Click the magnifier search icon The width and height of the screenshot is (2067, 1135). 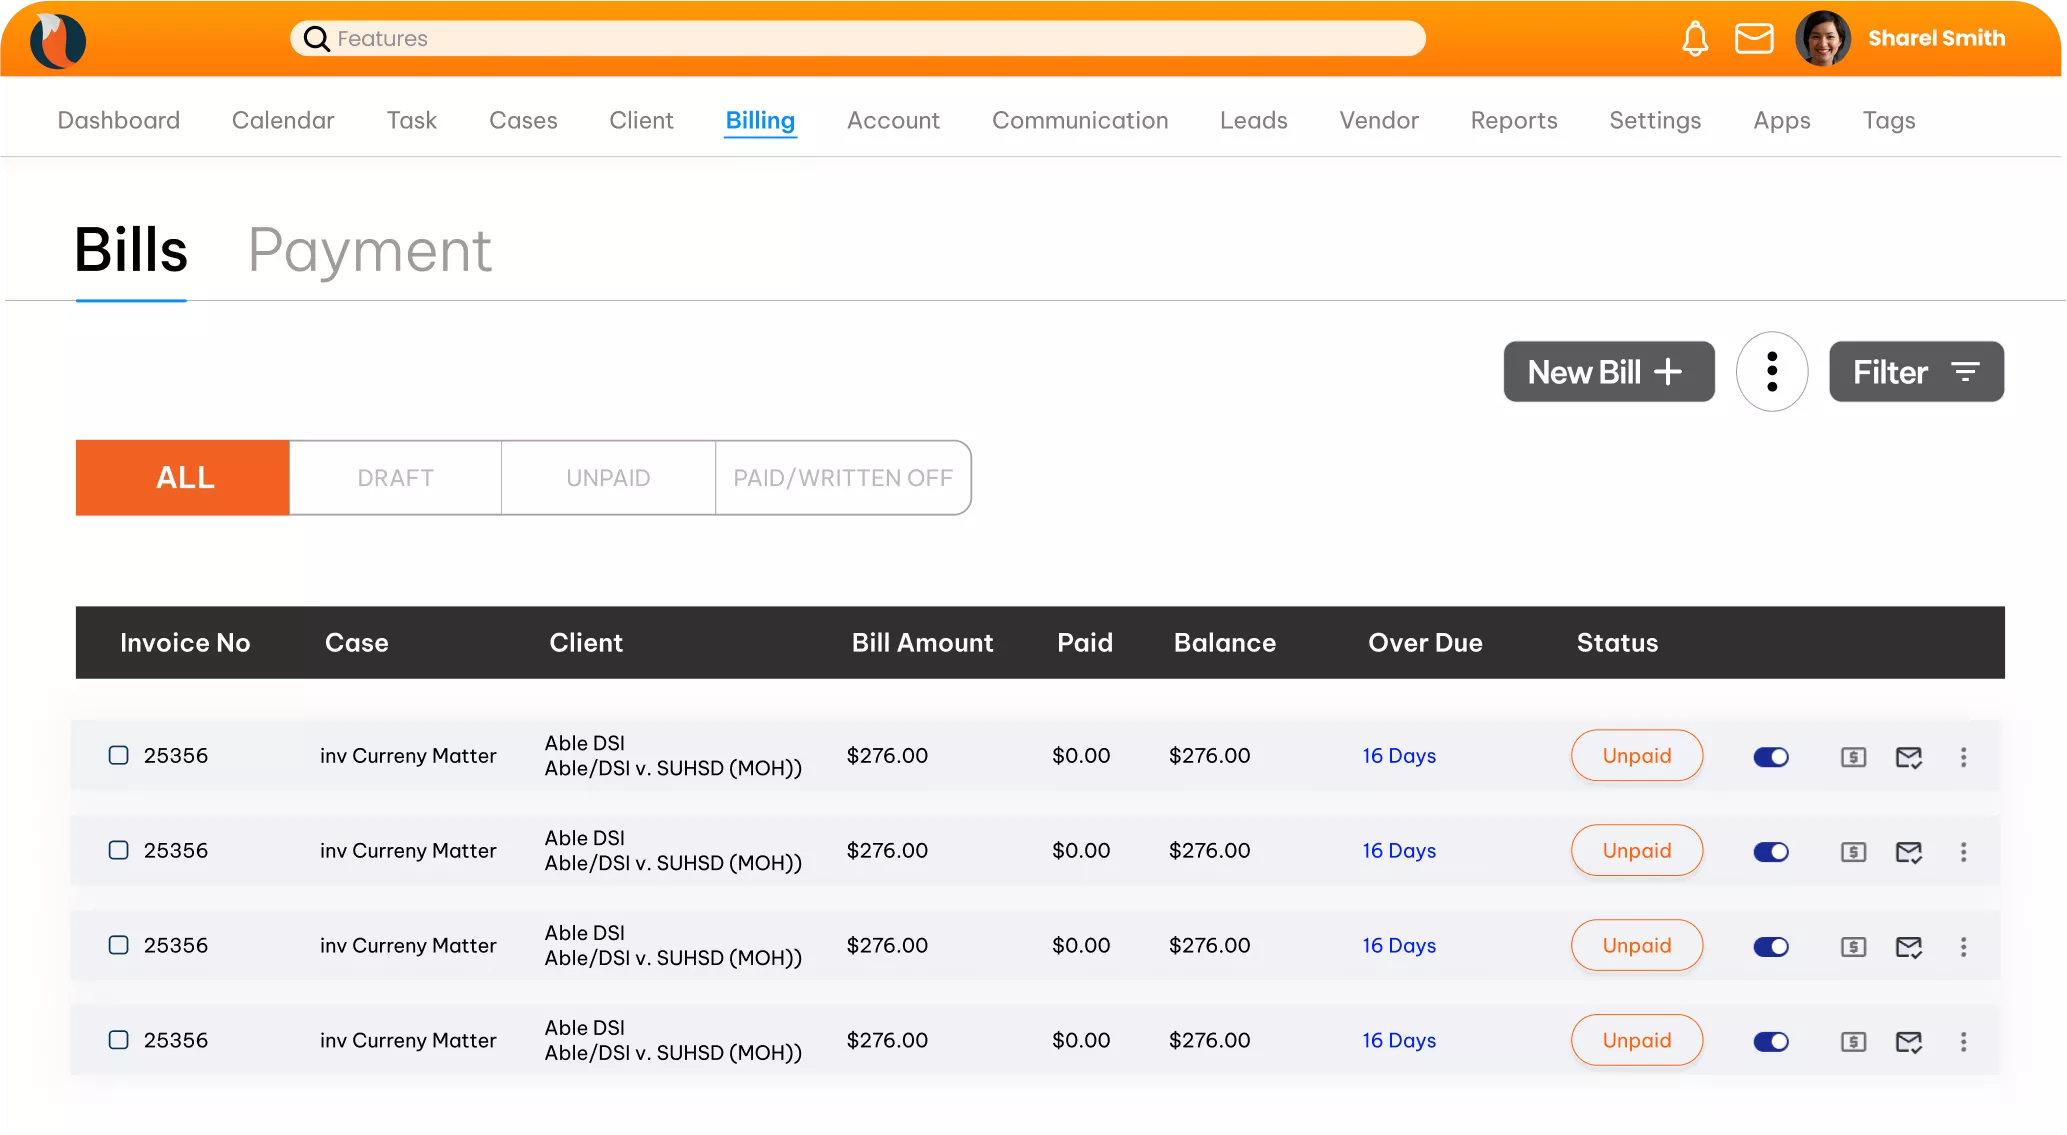[316, 39]
